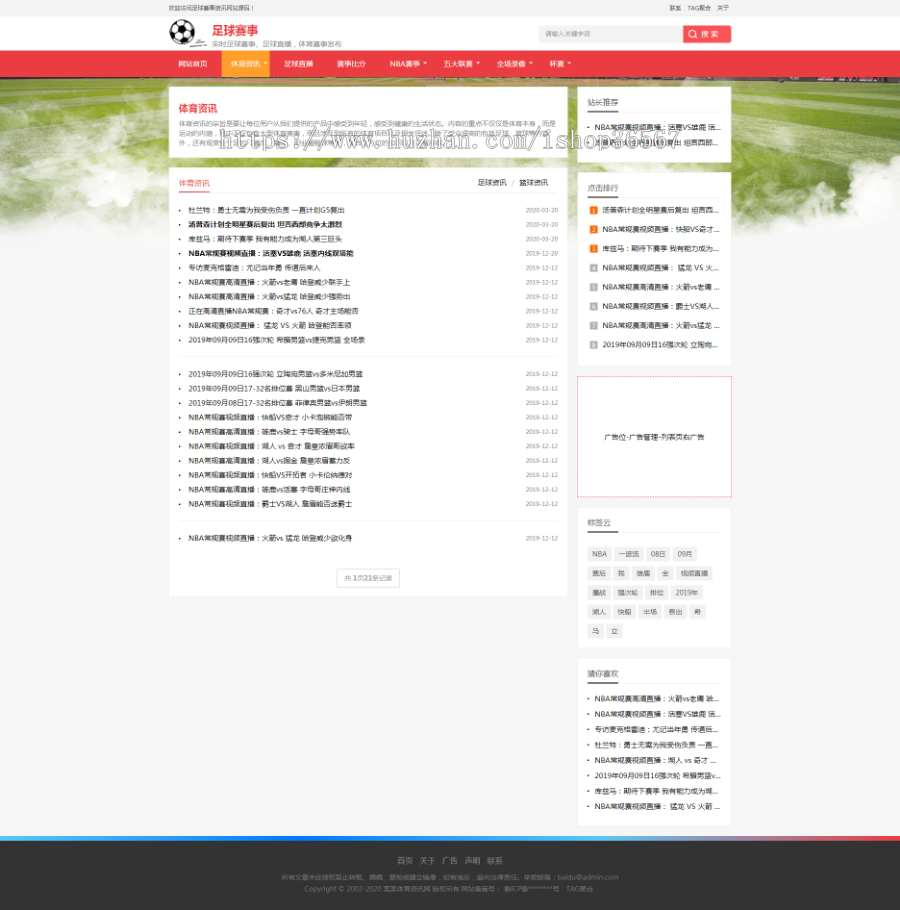Expand the 五大联赛 navigation dropdown
Screen dimensions: 900x910
[x=461, y=64]
